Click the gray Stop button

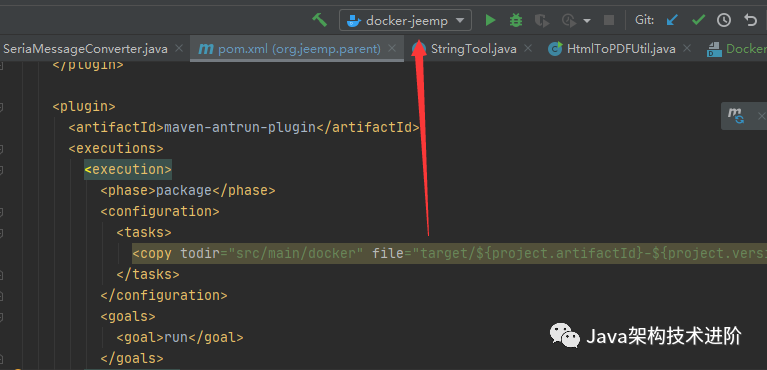tap(609, 21)
